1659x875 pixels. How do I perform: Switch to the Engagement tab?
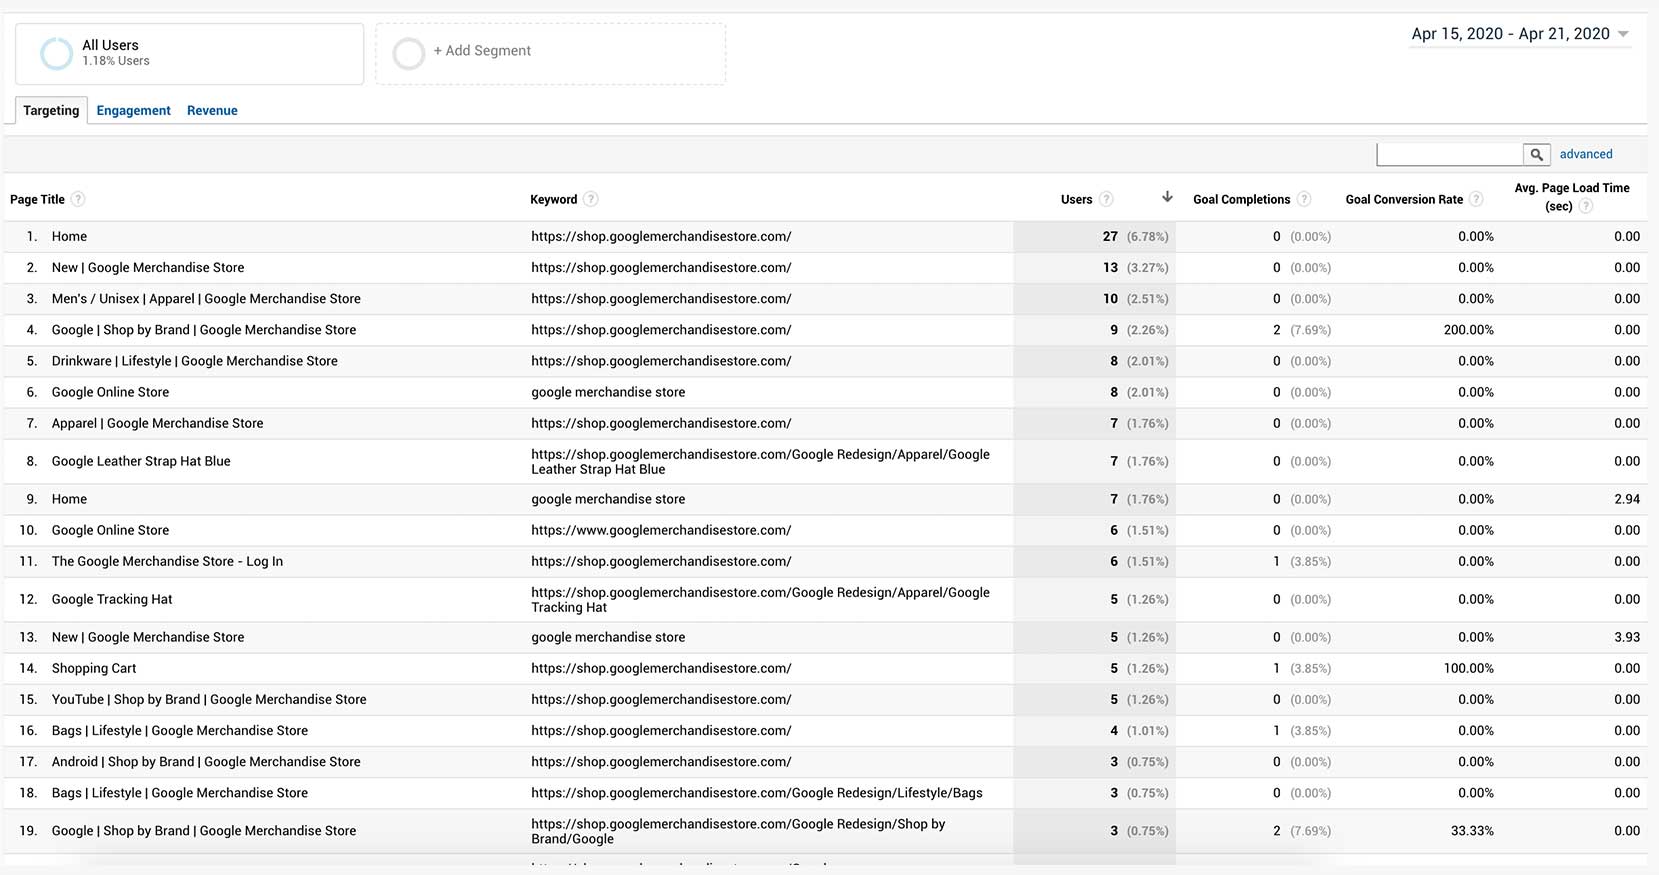click(x=133, y=110)
